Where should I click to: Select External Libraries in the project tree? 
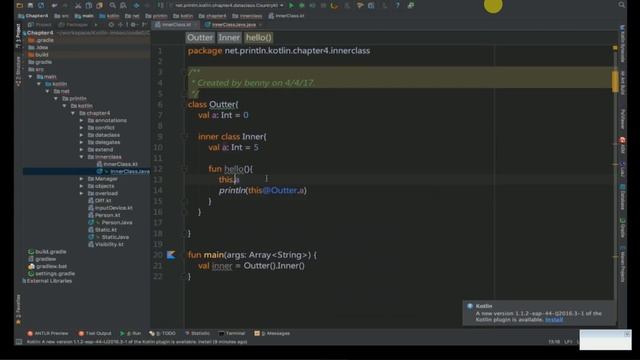47,281
